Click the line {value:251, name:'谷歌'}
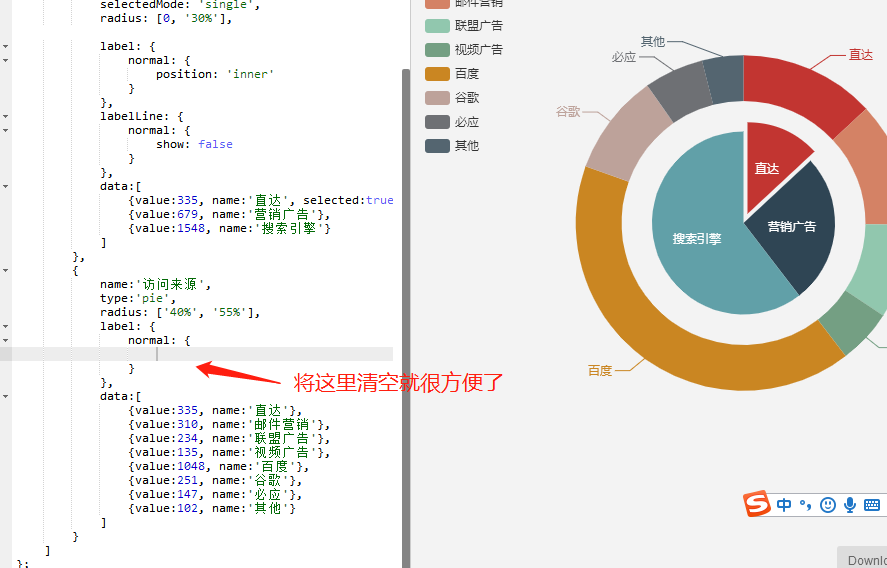The width and height of the screenshot is (887, 568). pyautogui.click(x=215, y=480)
